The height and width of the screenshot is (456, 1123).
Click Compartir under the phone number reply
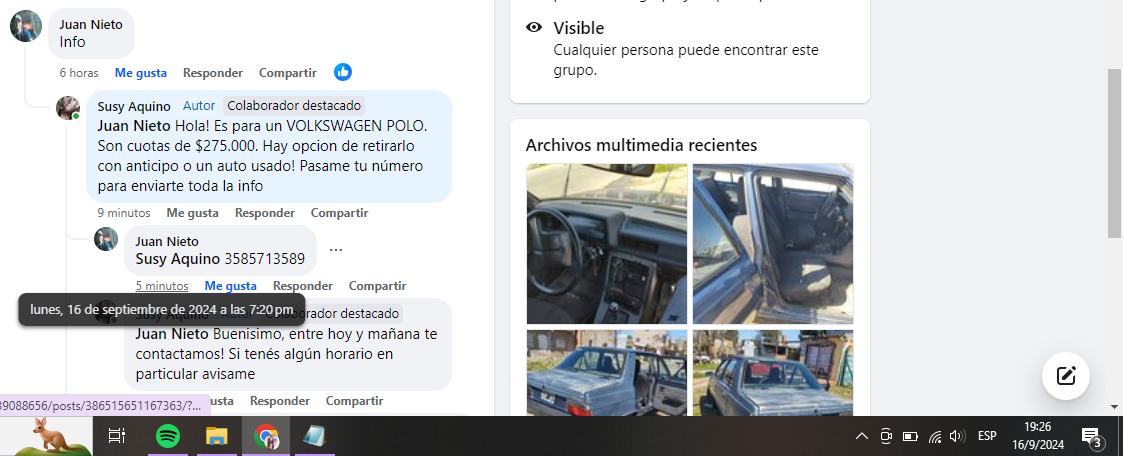377,286
